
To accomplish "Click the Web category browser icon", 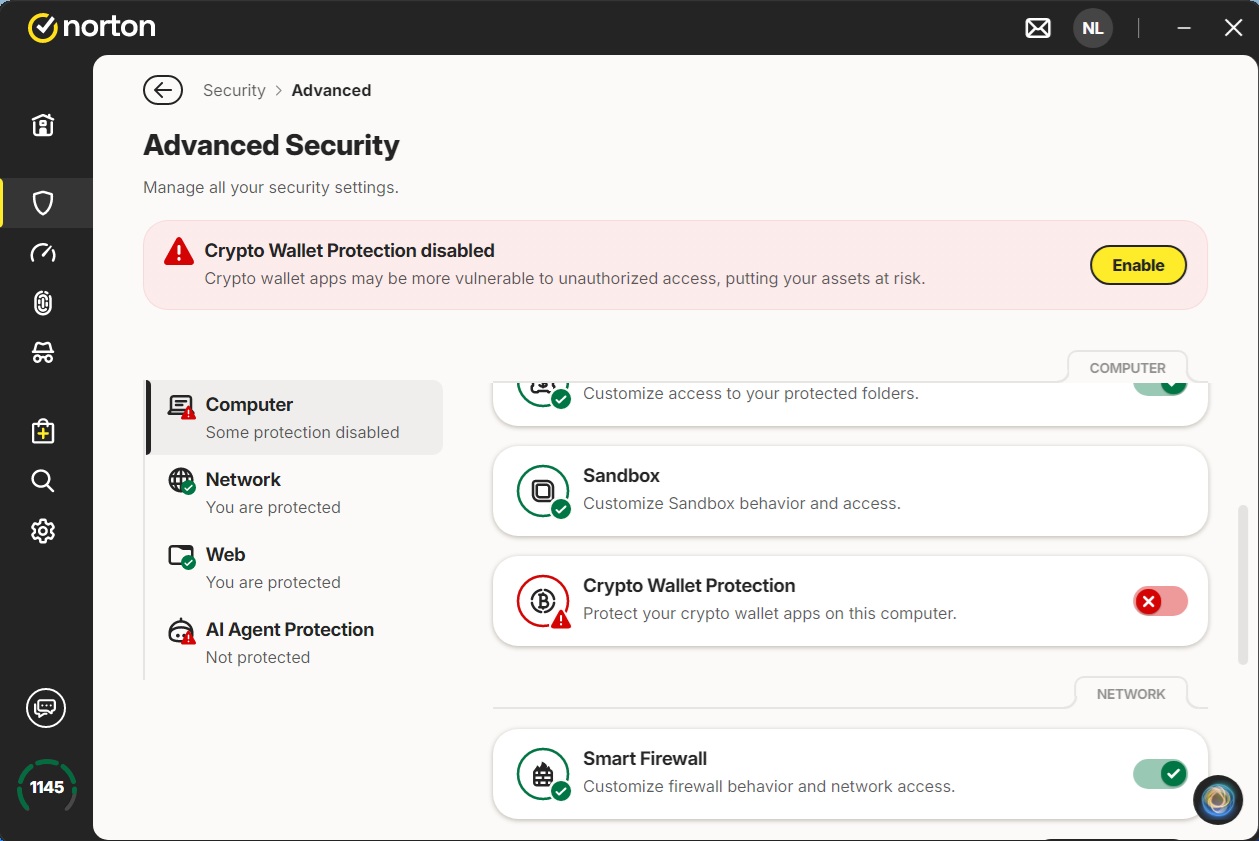I will coord(181,556).
